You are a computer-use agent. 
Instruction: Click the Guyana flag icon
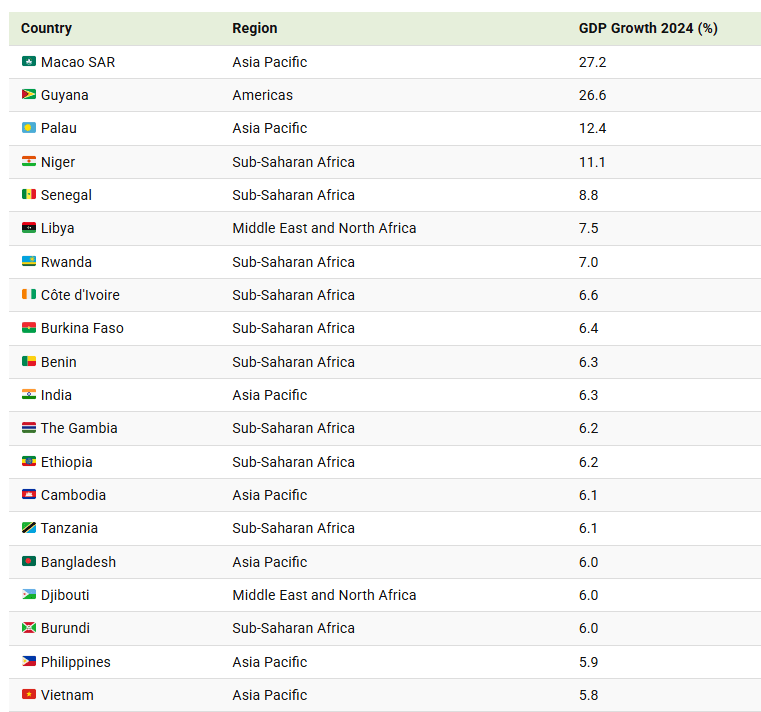coord(29,95)
